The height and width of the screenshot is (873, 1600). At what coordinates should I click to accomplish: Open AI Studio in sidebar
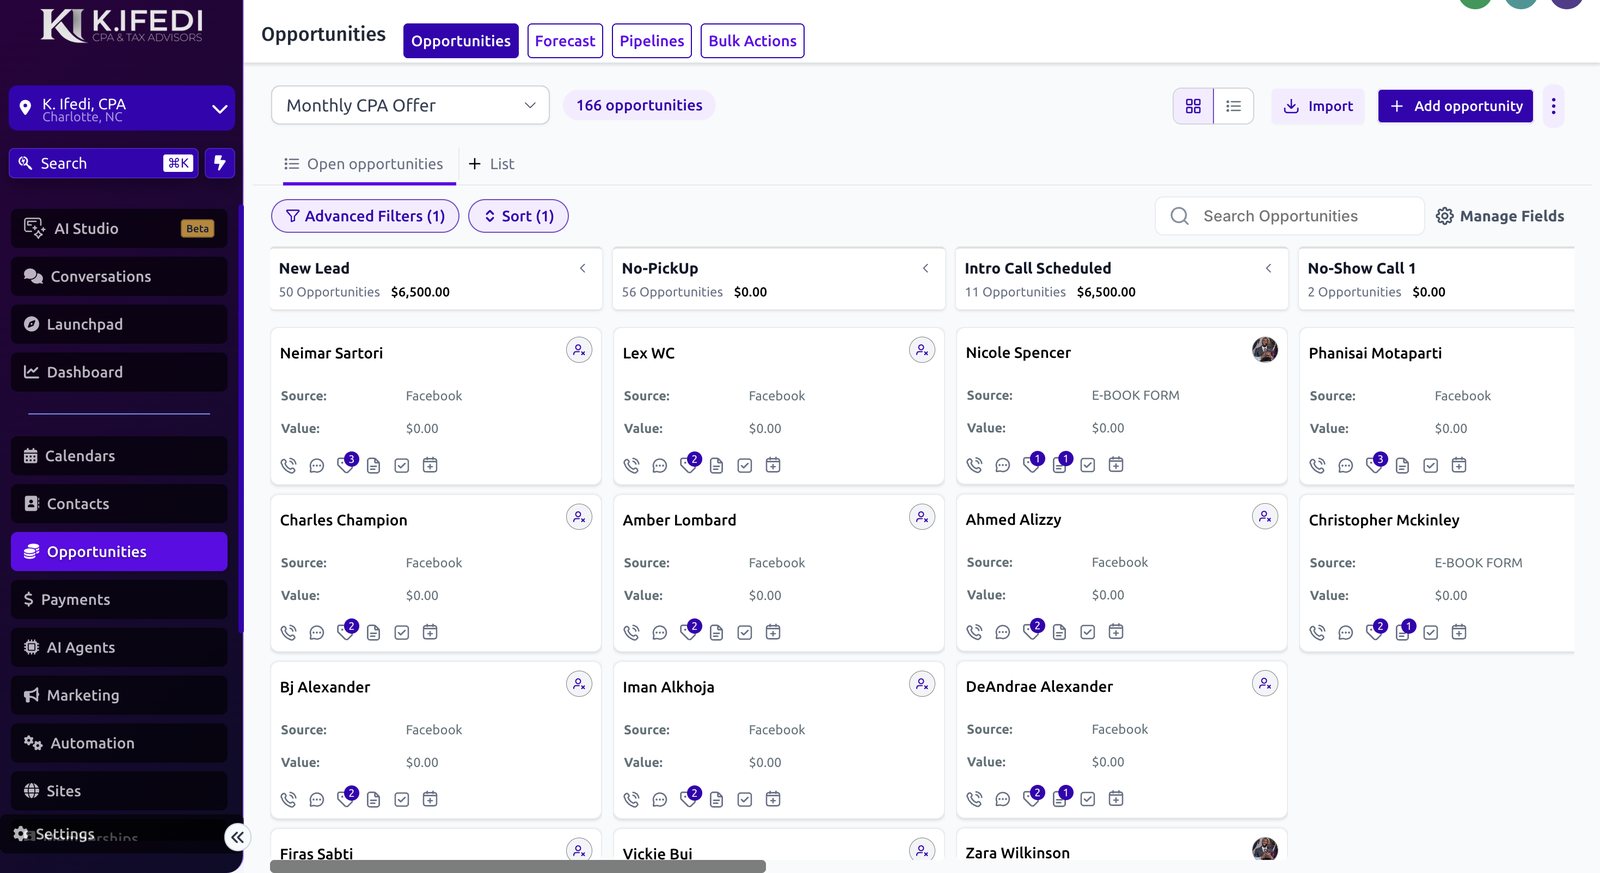pyautogui.click(x=119, y=229)
